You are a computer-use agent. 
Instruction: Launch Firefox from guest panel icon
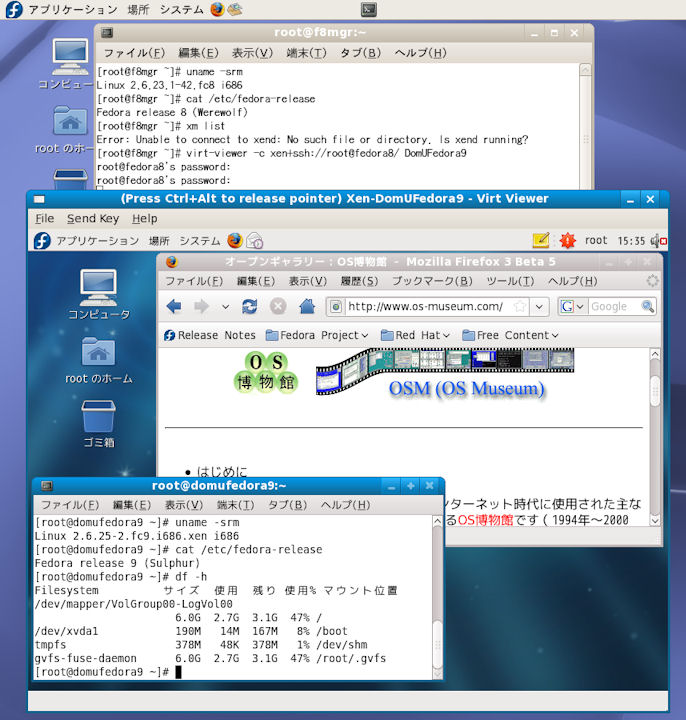[x=235, y=240]
